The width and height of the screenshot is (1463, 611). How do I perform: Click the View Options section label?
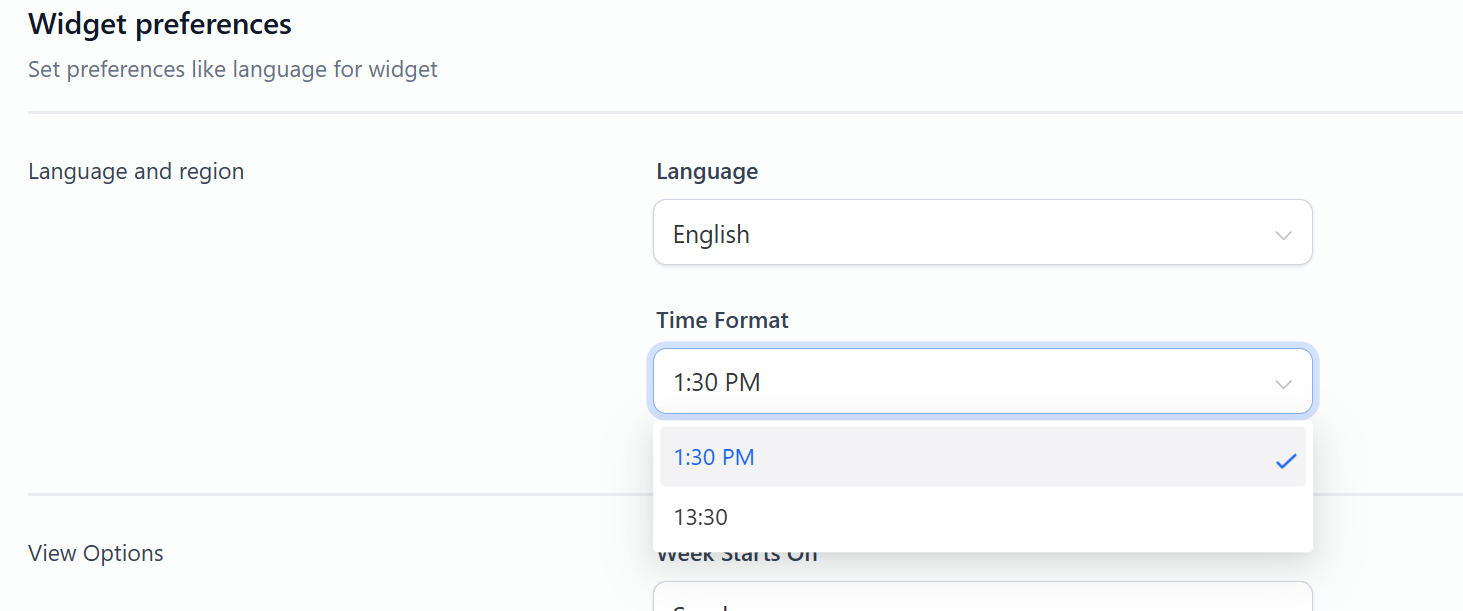(95, 552)
